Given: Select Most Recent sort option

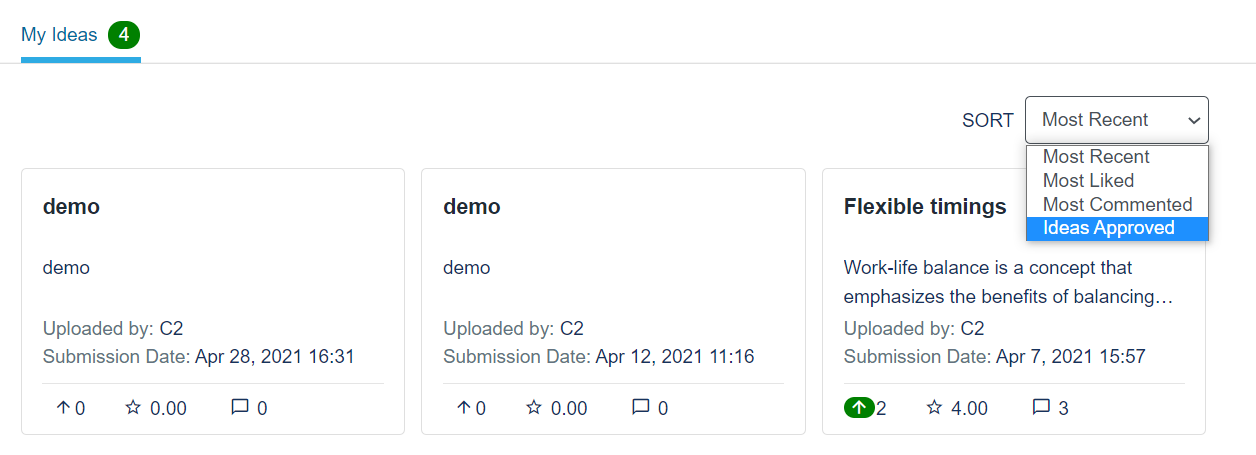Looking at the screenshot, I should click(x=1096, y=157).
